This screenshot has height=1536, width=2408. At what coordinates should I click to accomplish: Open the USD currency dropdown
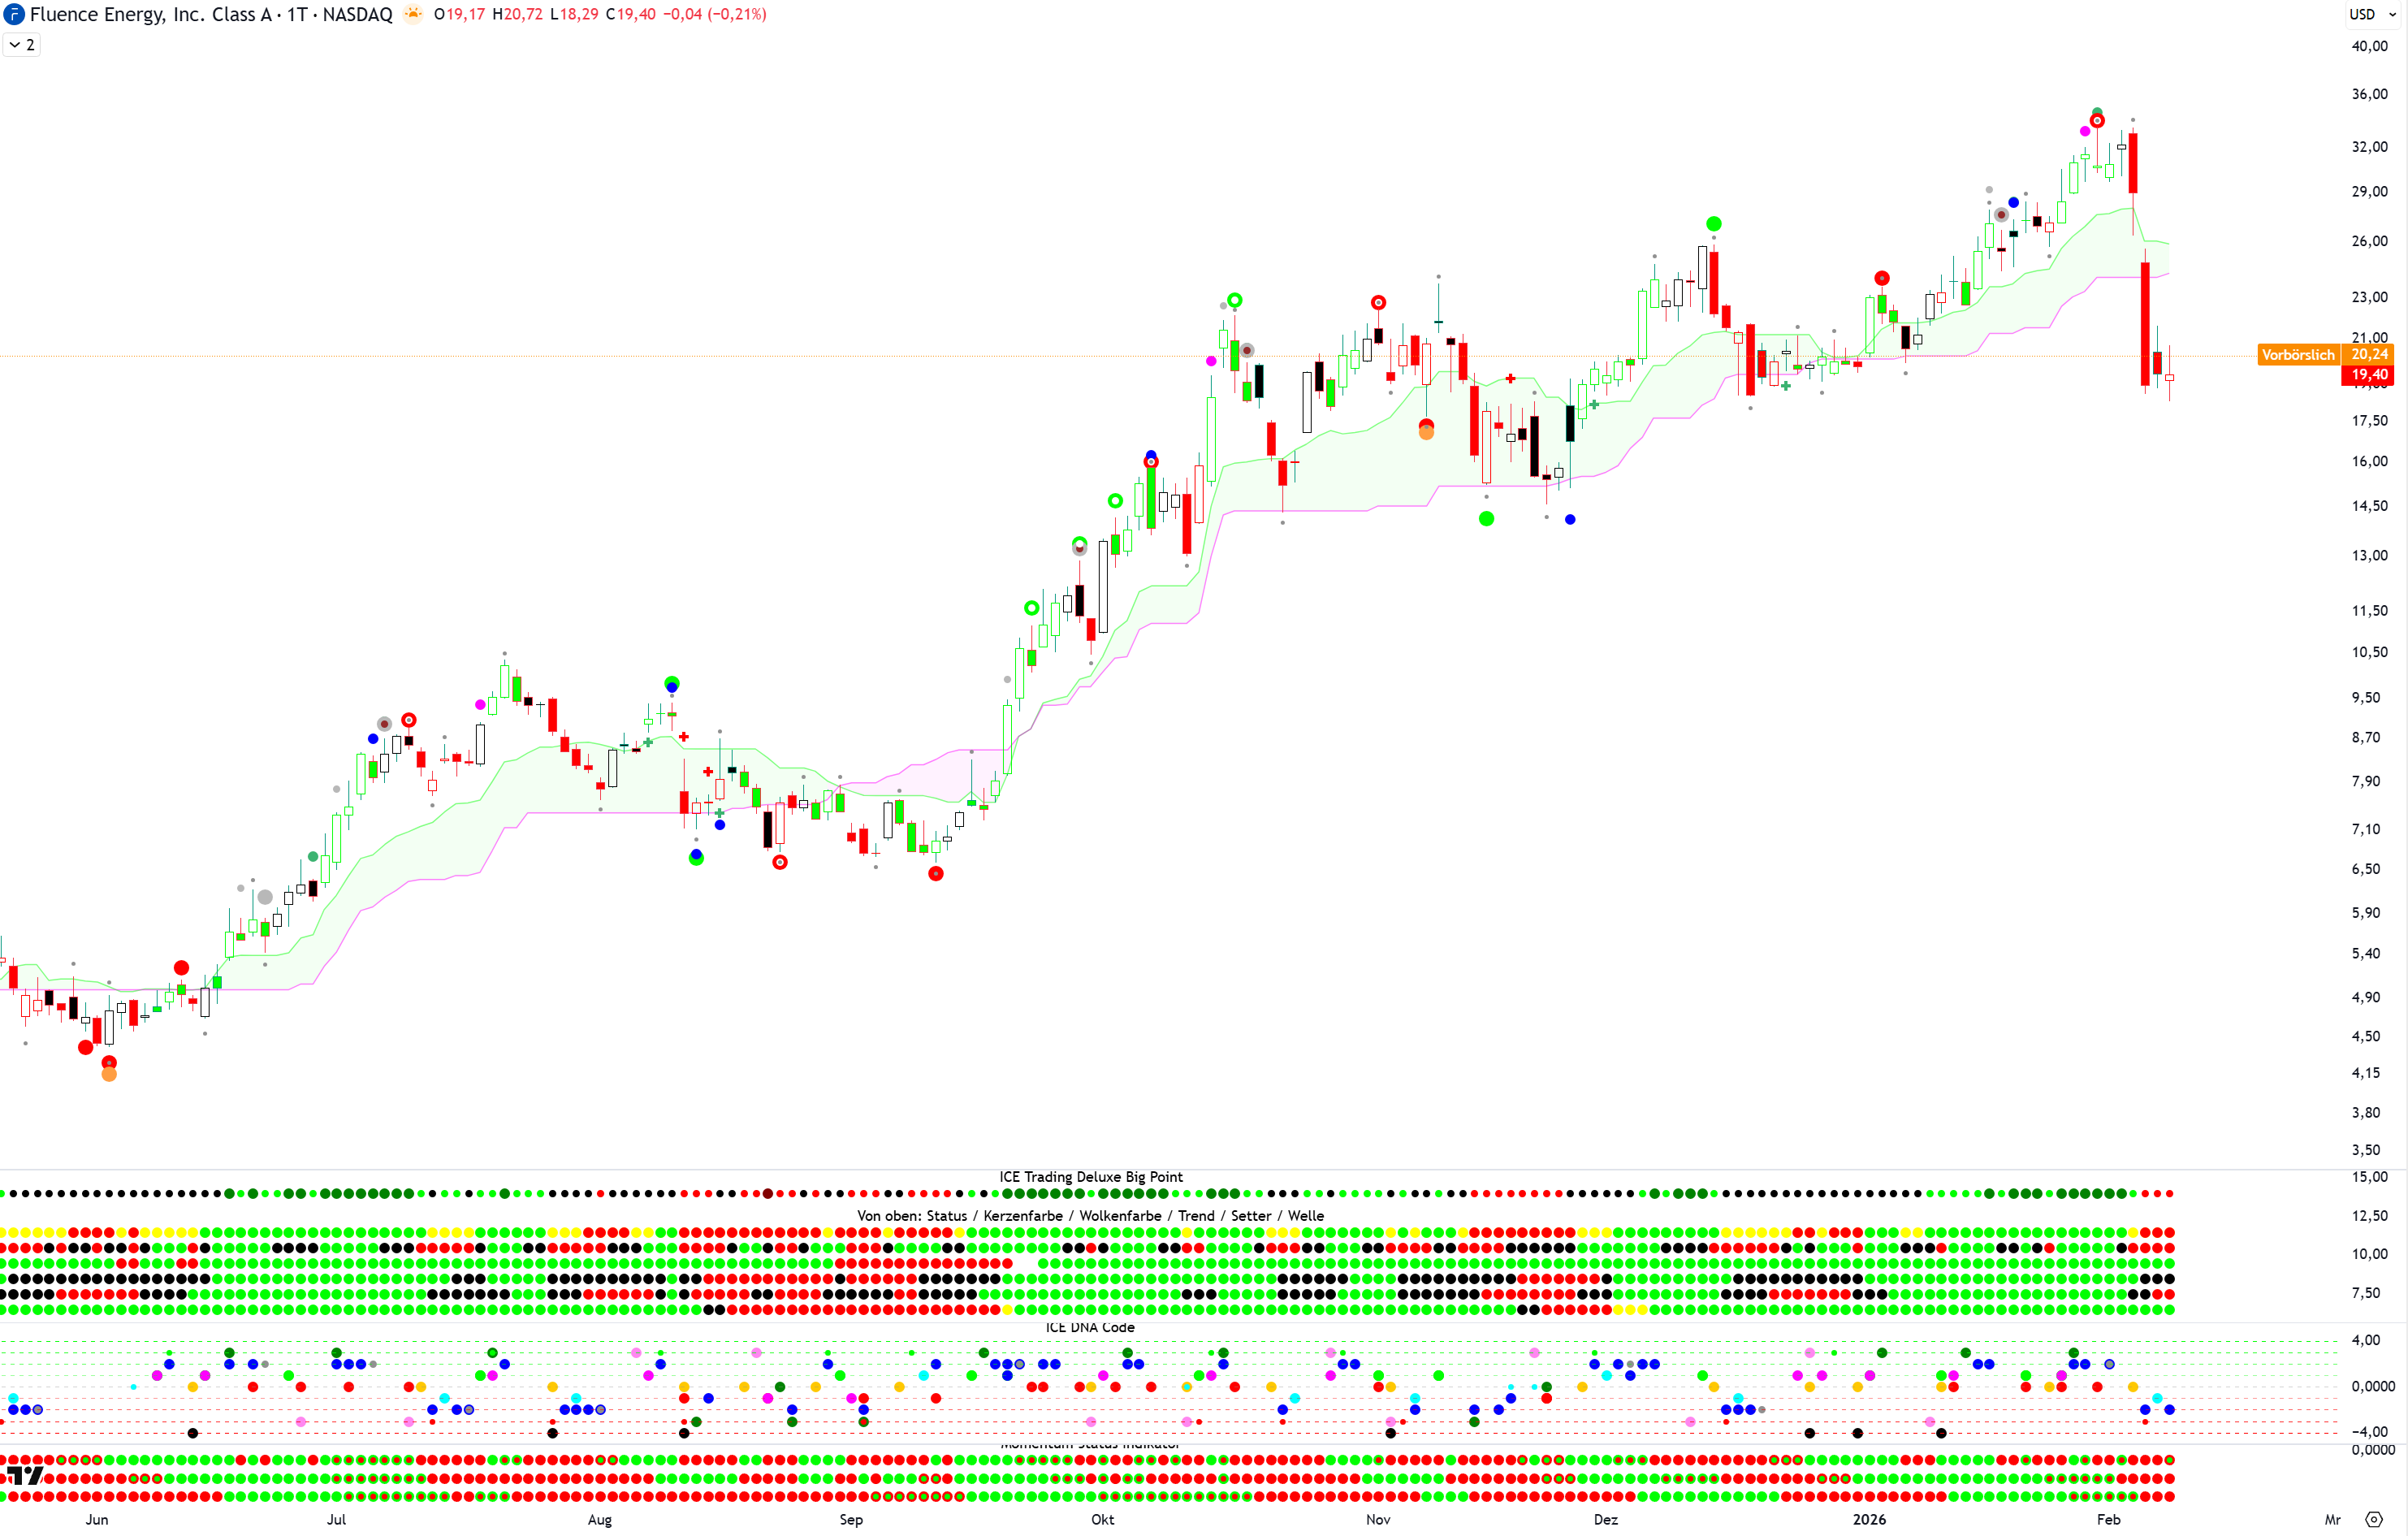[x=2372, y=14]
